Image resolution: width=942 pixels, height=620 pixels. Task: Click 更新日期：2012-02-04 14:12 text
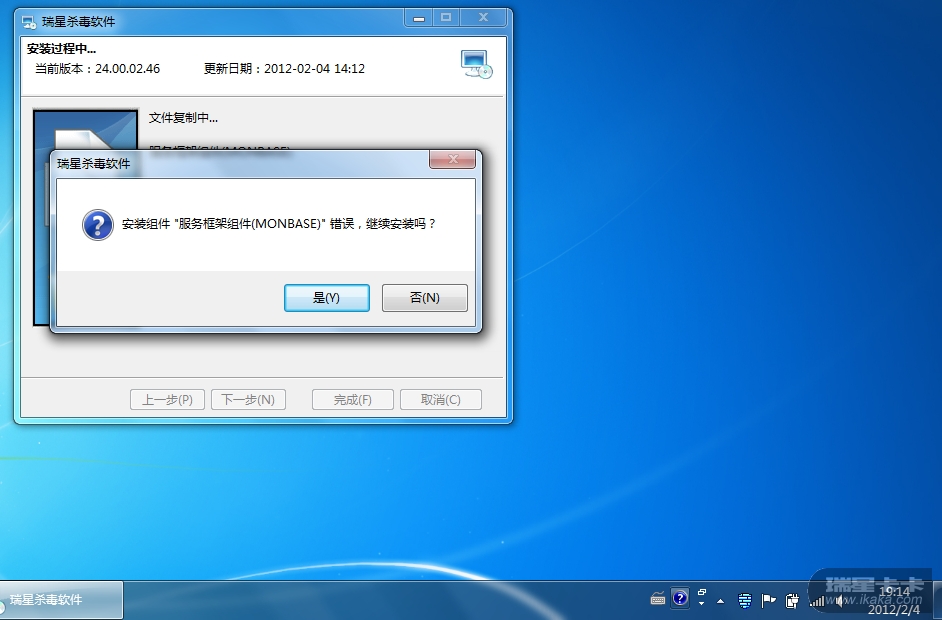tap(284, 68)
